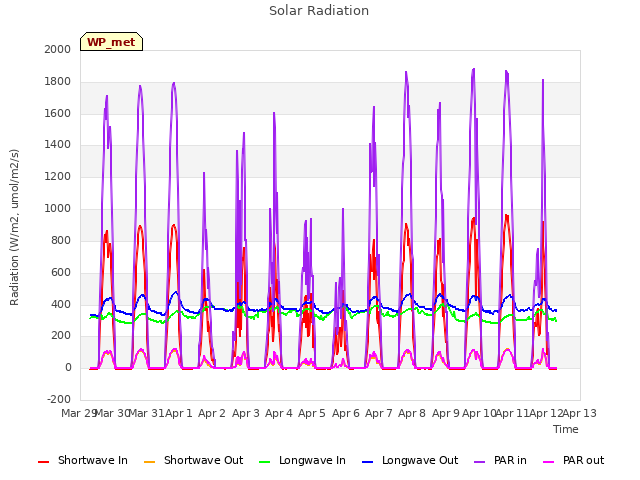Viewport: 640px width, 480px height.
Task: Click the WP_met label box
Action: (111, 42)
